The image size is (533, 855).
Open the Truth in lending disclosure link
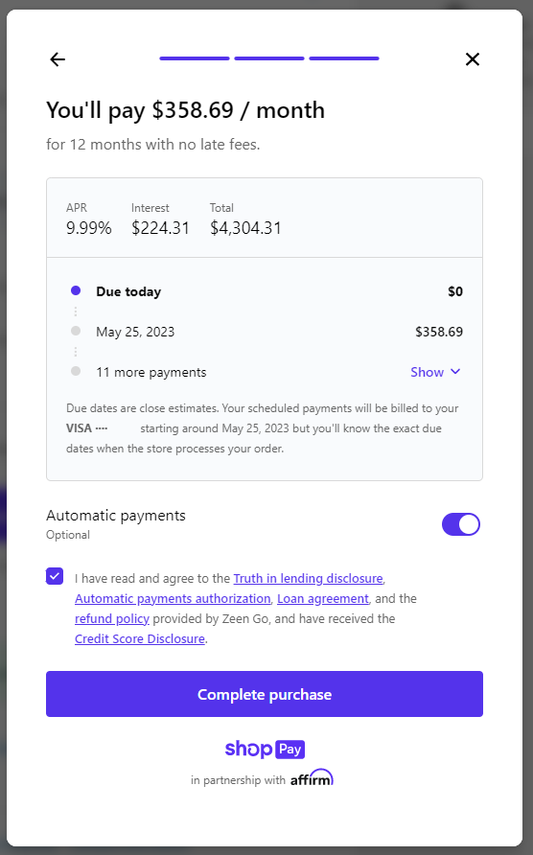308,578
